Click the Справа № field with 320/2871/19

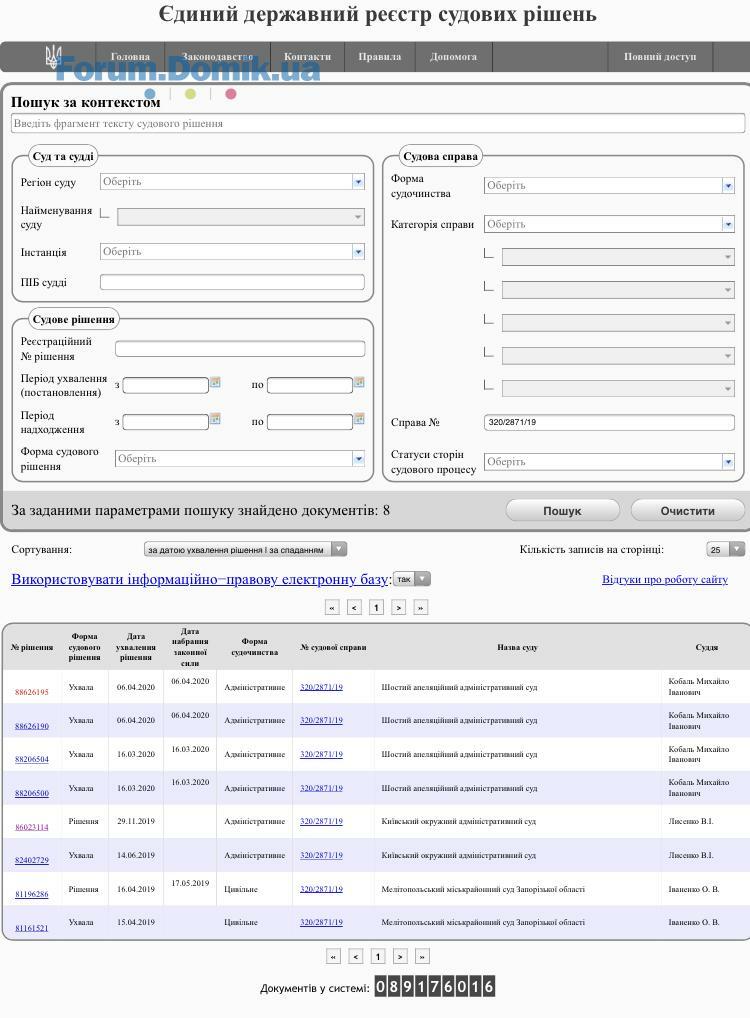click(609, 422)
